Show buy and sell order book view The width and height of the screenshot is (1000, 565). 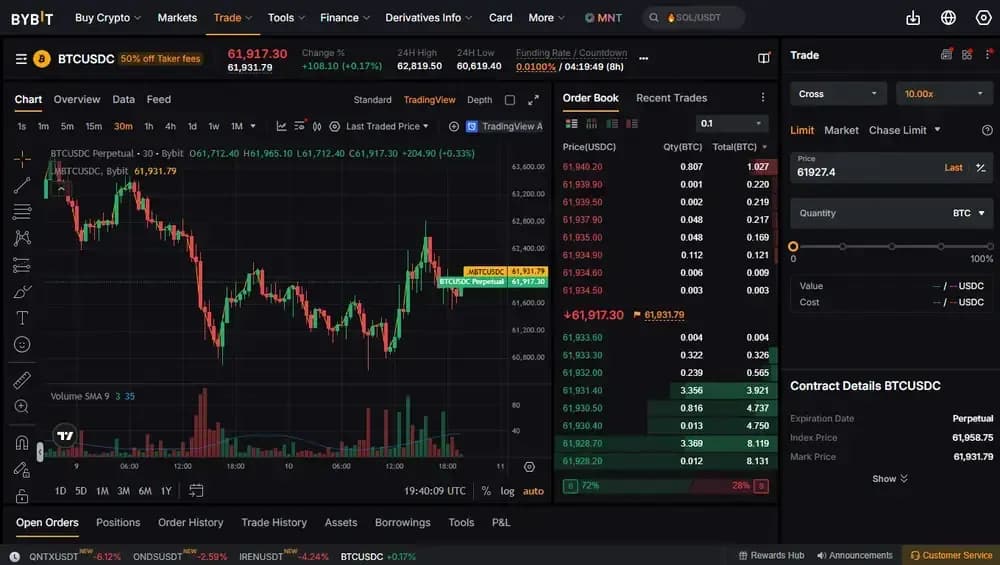pos(571,124)
